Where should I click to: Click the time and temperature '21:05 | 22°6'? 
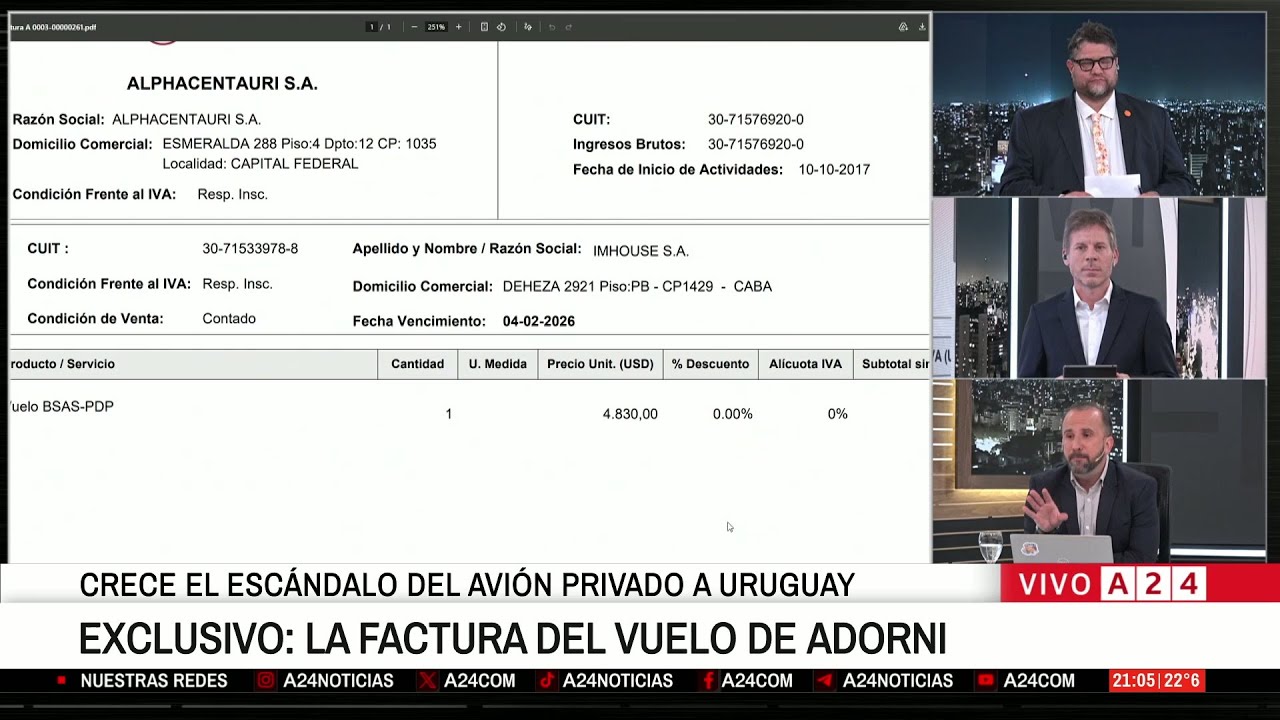click(x=1156, y=681)
